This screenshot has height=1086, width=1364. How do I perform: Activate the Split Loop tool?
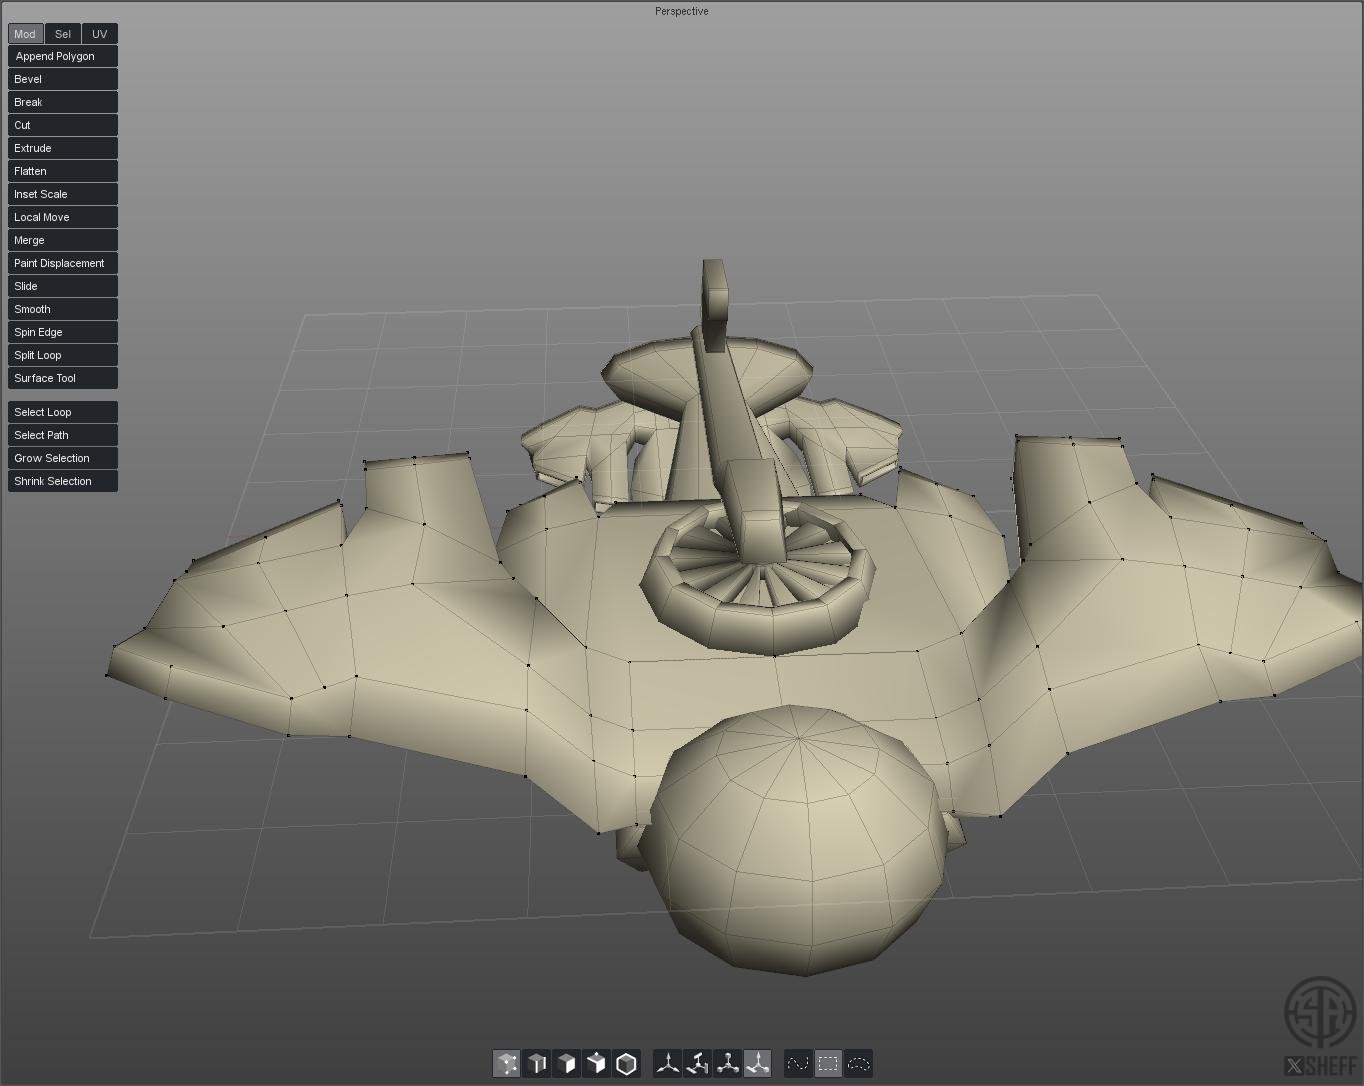point(62,355)
